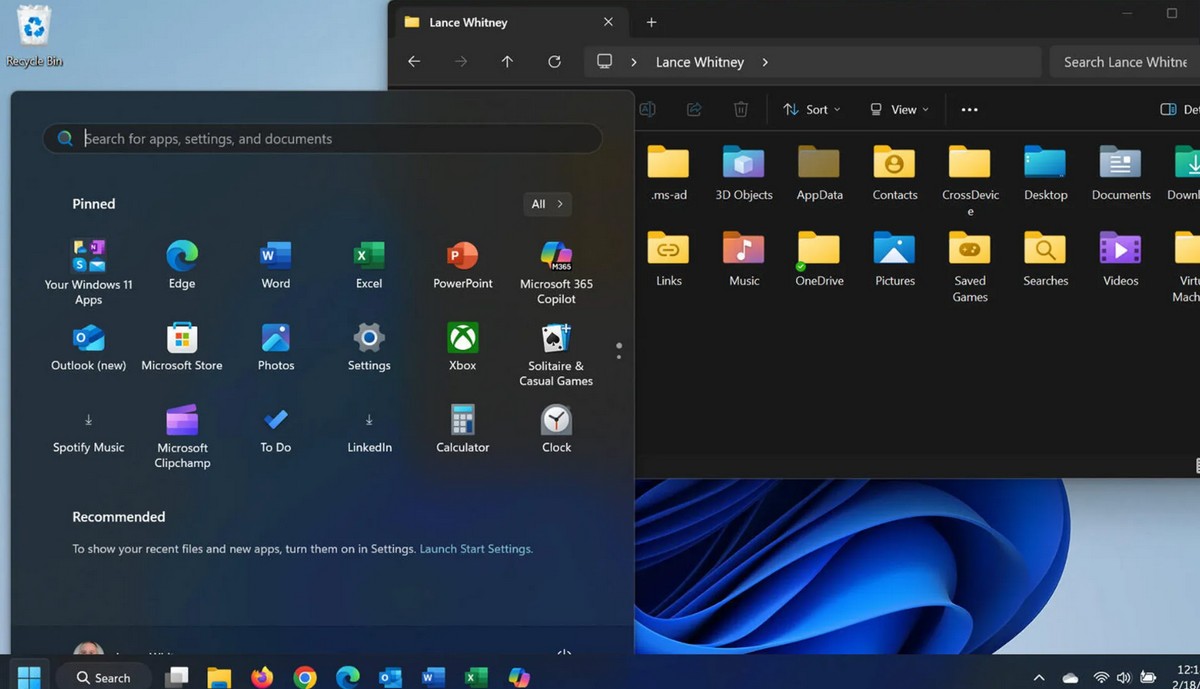Click the volume icon in system tray
1200x689 pixels.
(1123, 678)
